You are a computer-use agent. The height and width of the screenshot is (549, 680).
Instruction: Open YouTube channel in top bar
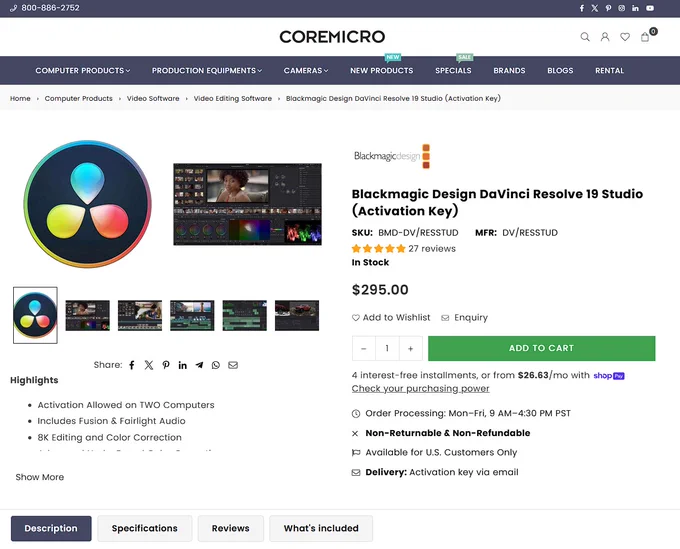click(x=650, y=8)
